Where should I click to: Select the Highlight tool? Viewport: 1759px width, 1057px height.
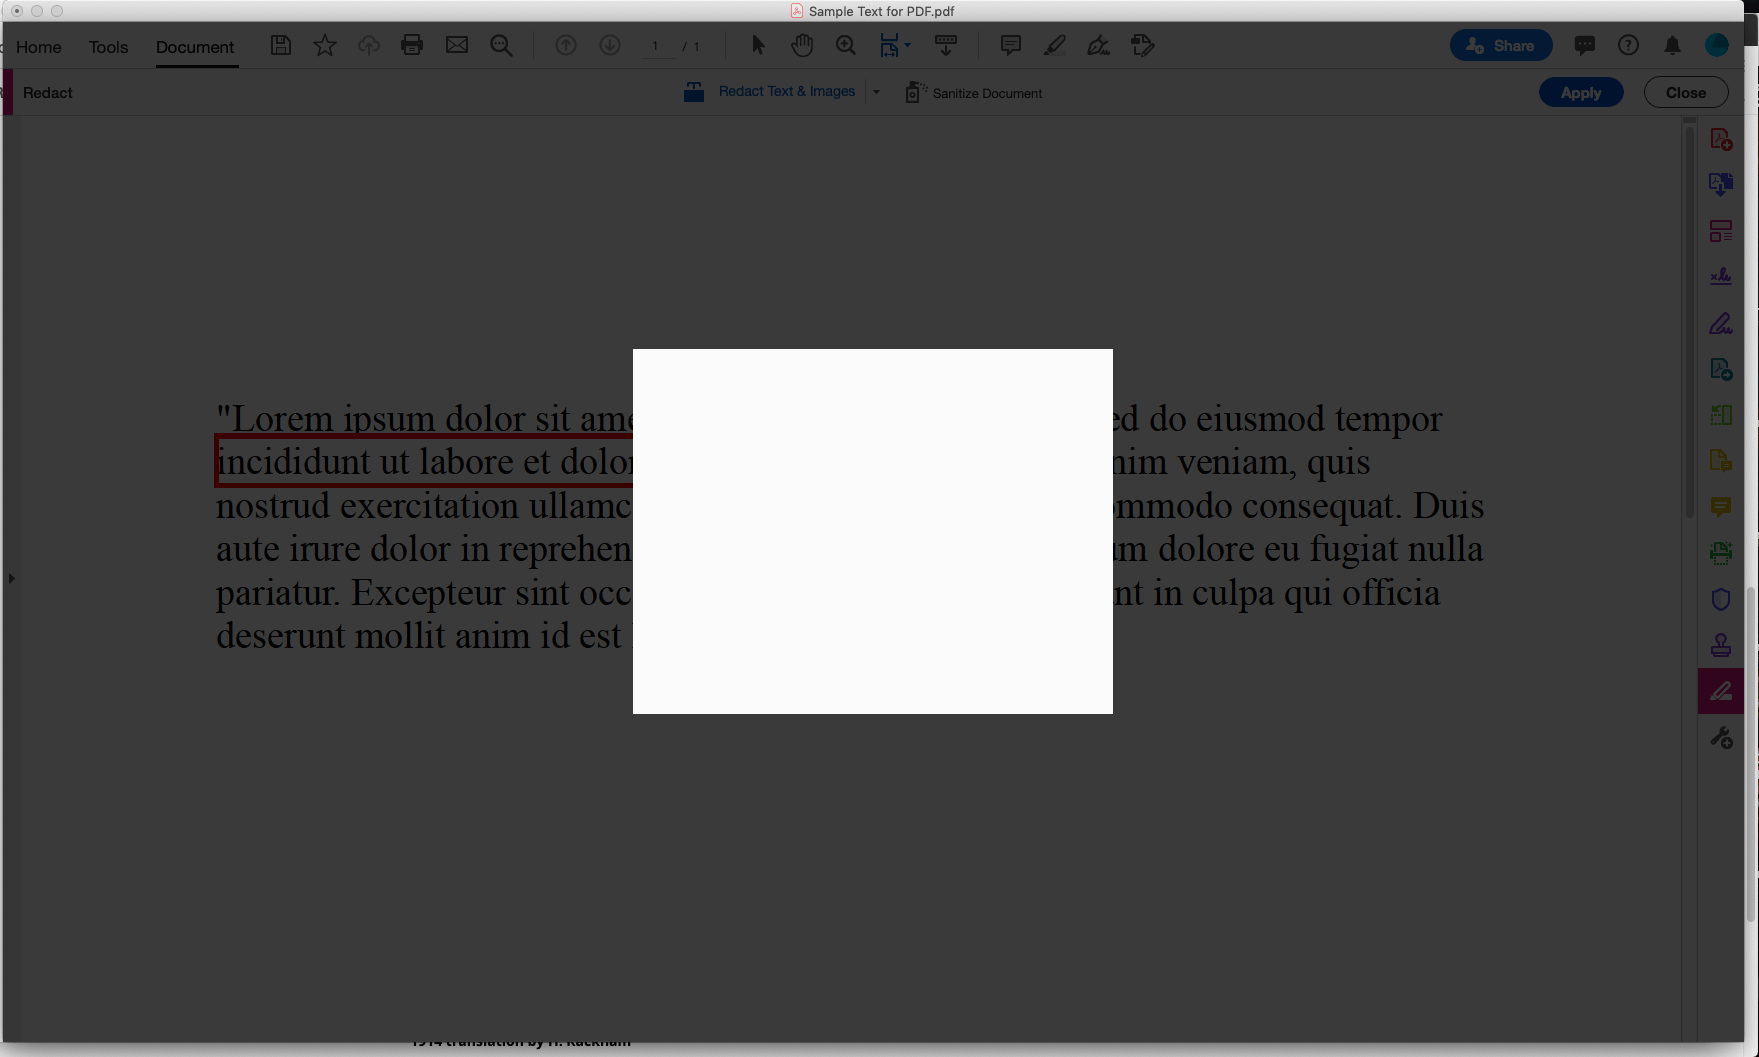point(1053,45)
